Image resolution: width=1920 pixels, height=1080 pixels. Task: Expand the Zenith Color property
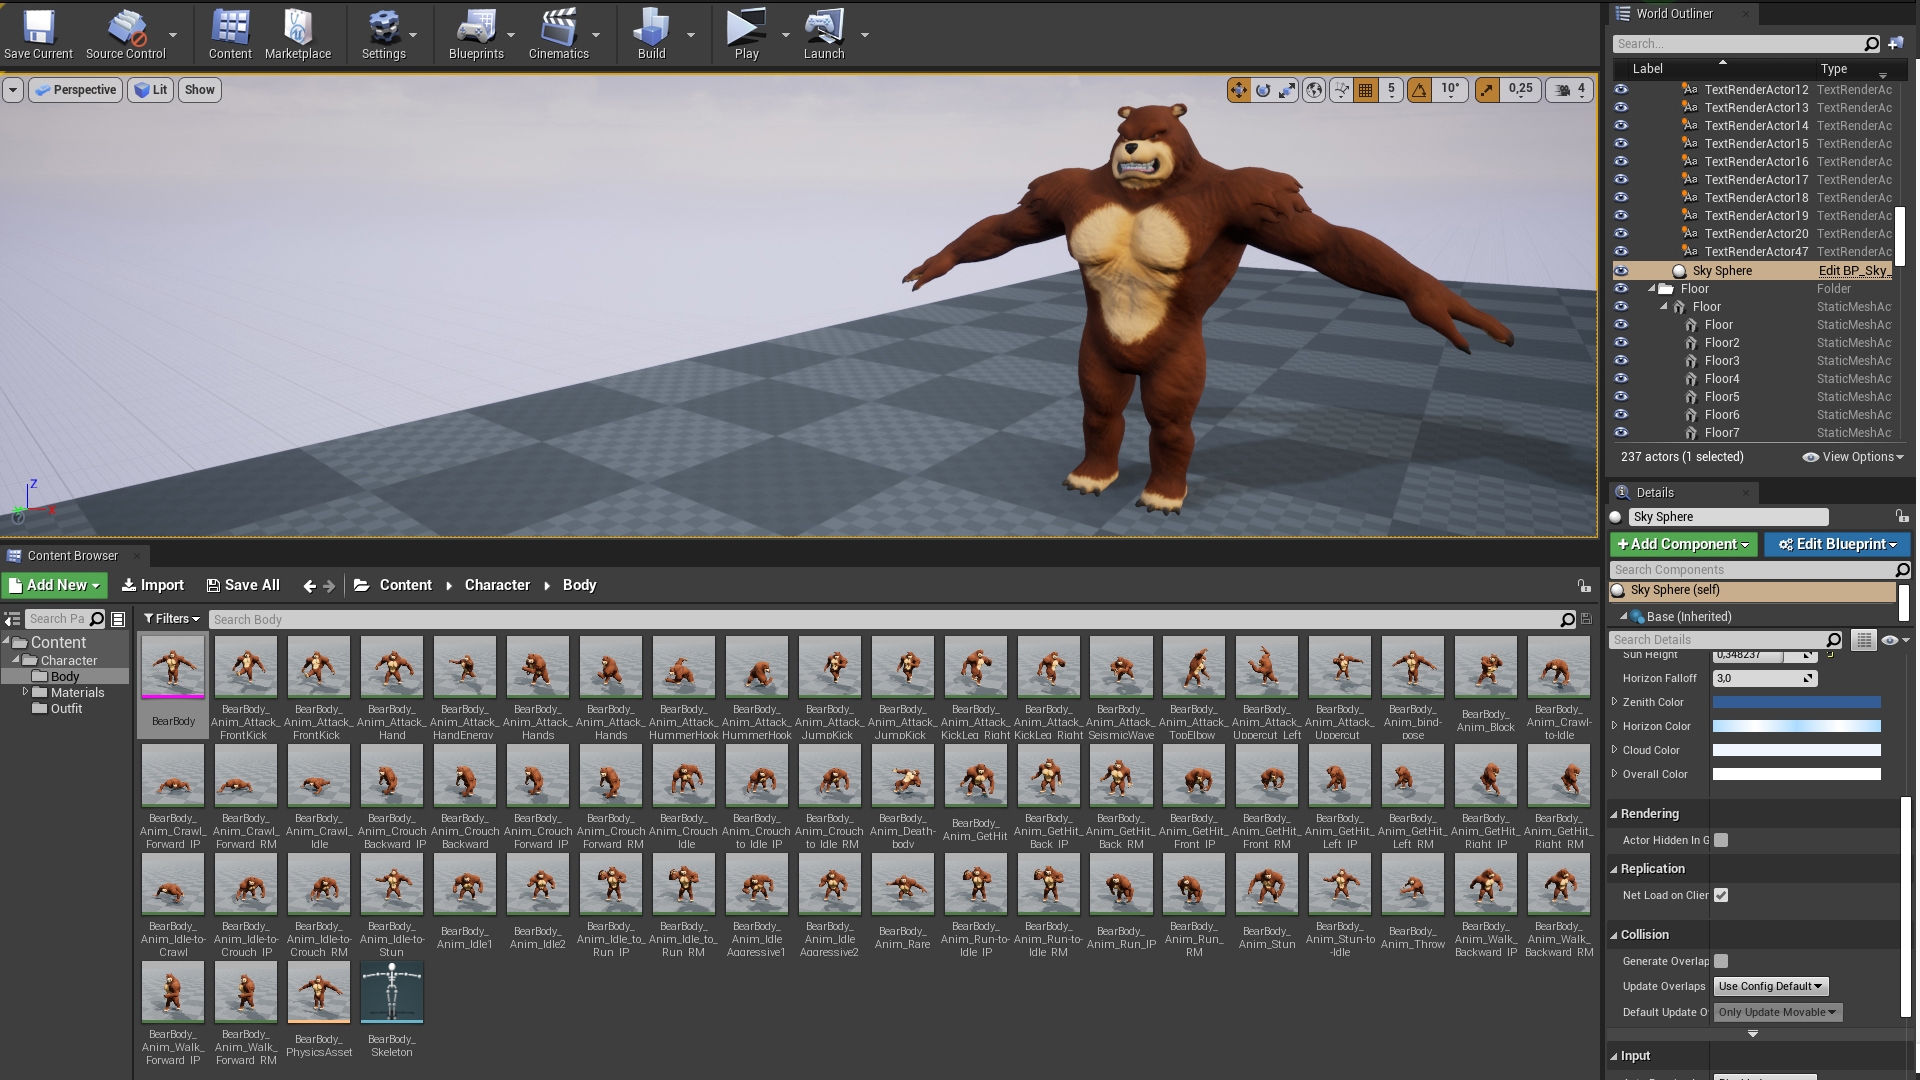(x=1615, y=702)
